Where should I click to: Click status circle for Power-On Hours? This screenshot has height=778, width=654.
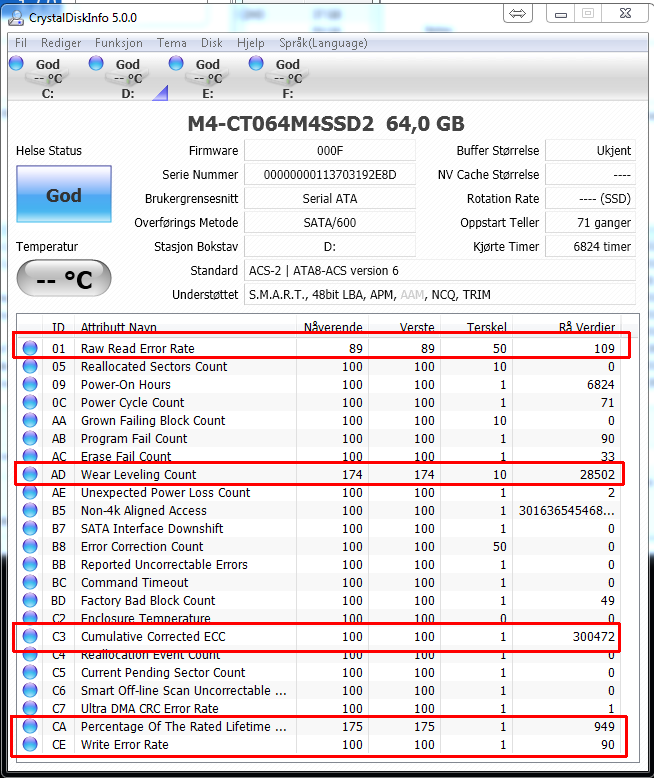tap(30, 384)
